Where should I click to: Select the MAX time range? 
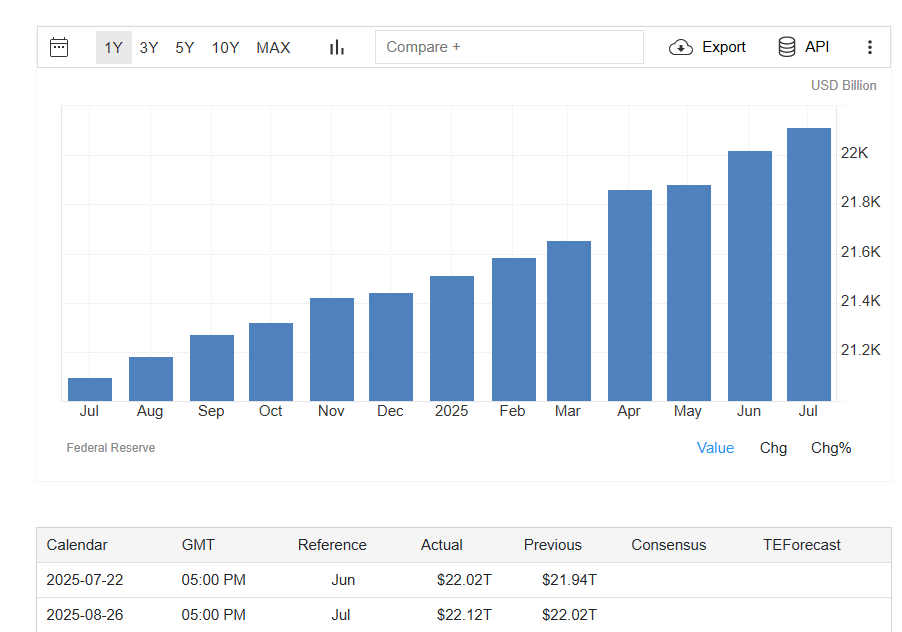click(x=273, y=47)
